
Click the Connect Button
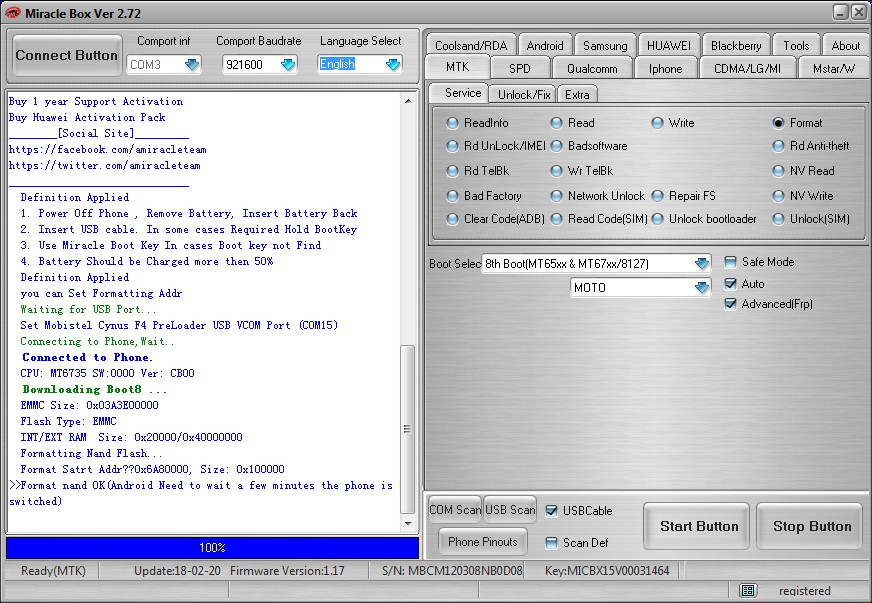67,55
